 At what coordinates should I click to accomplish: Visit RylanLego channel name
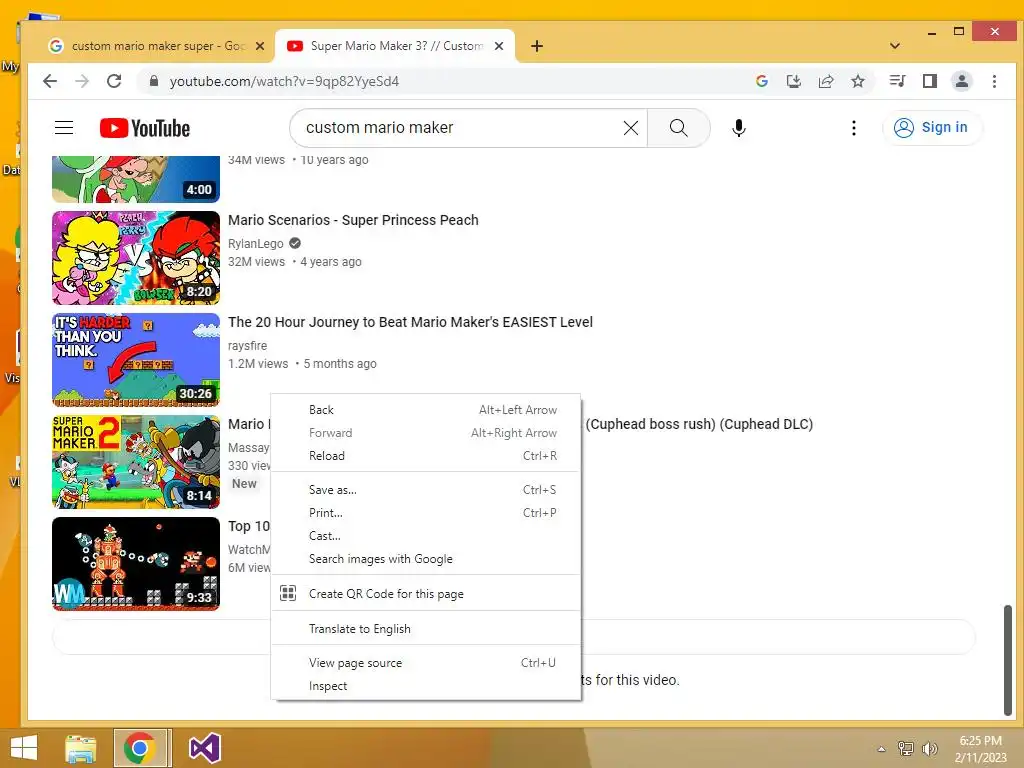coord(255,244)
